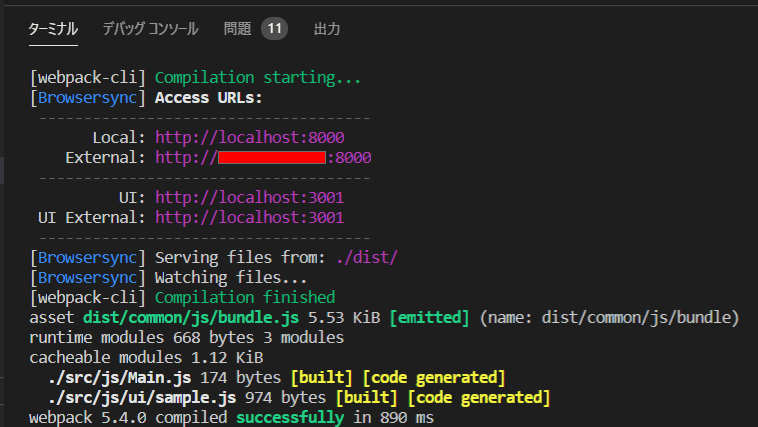Image resolution: width=758 pixels, height=427 pixels.
Task: Click the '(name: dist/common/js/bundle)' text
Action: click(x=609, y=318)
